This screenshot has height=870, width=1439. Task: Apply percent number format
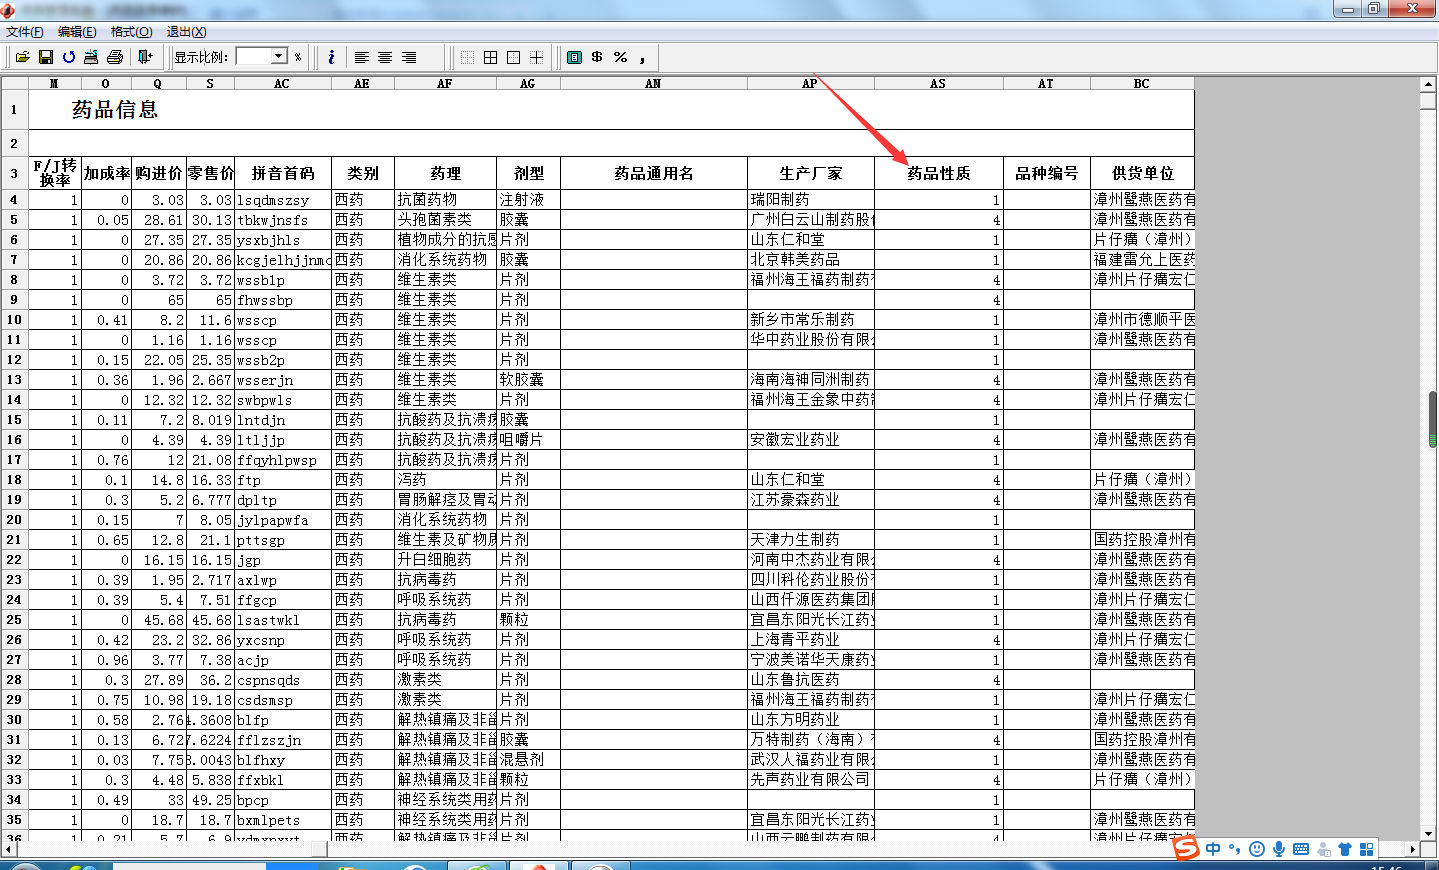[620, 57]
